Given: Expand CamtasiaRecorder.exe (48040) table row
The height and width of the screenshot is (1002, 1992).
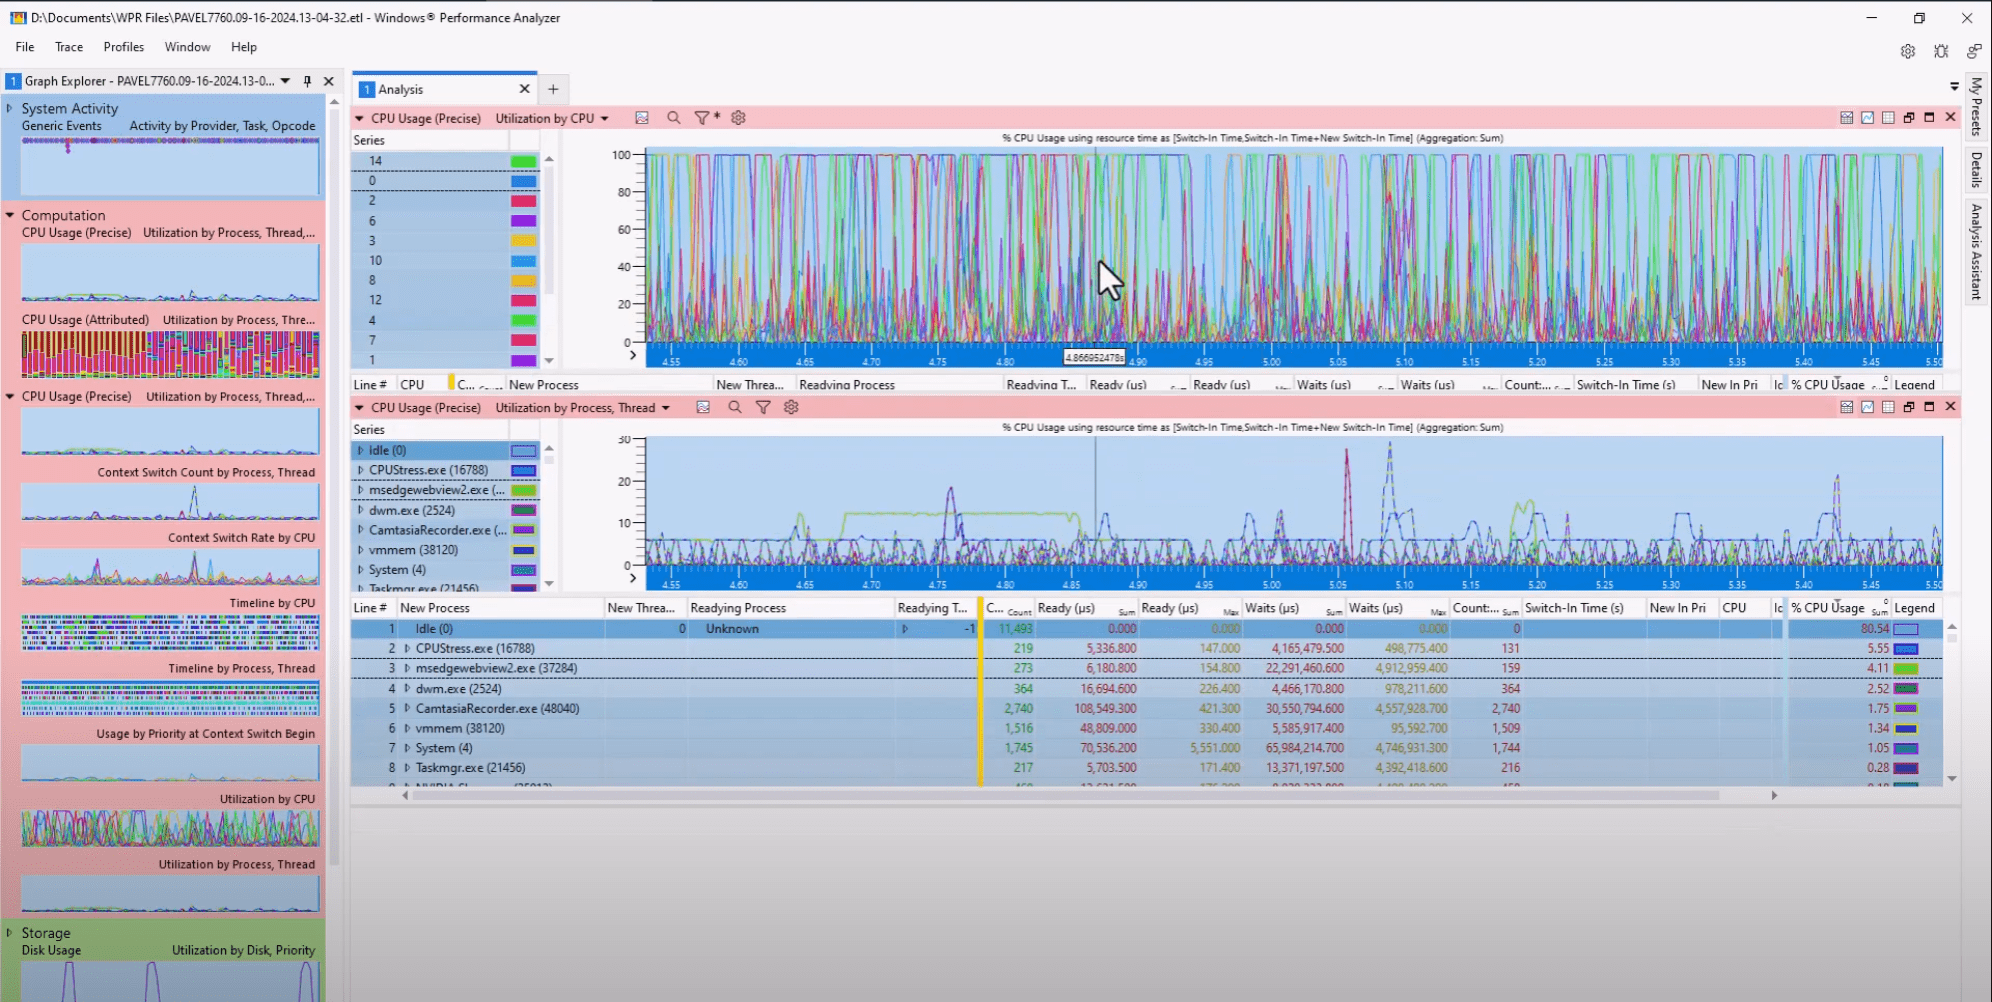Looking at the screenshot, I should pos(407,708).
